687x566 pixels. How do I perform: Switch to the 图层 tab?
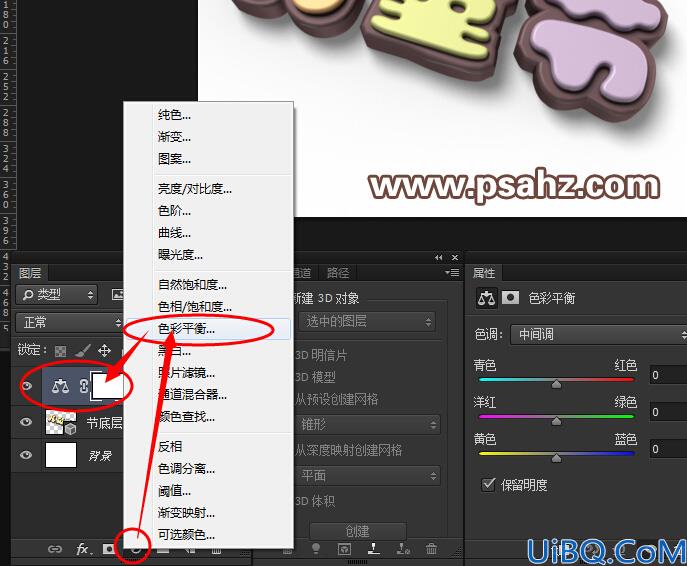[x=30, y=273]
